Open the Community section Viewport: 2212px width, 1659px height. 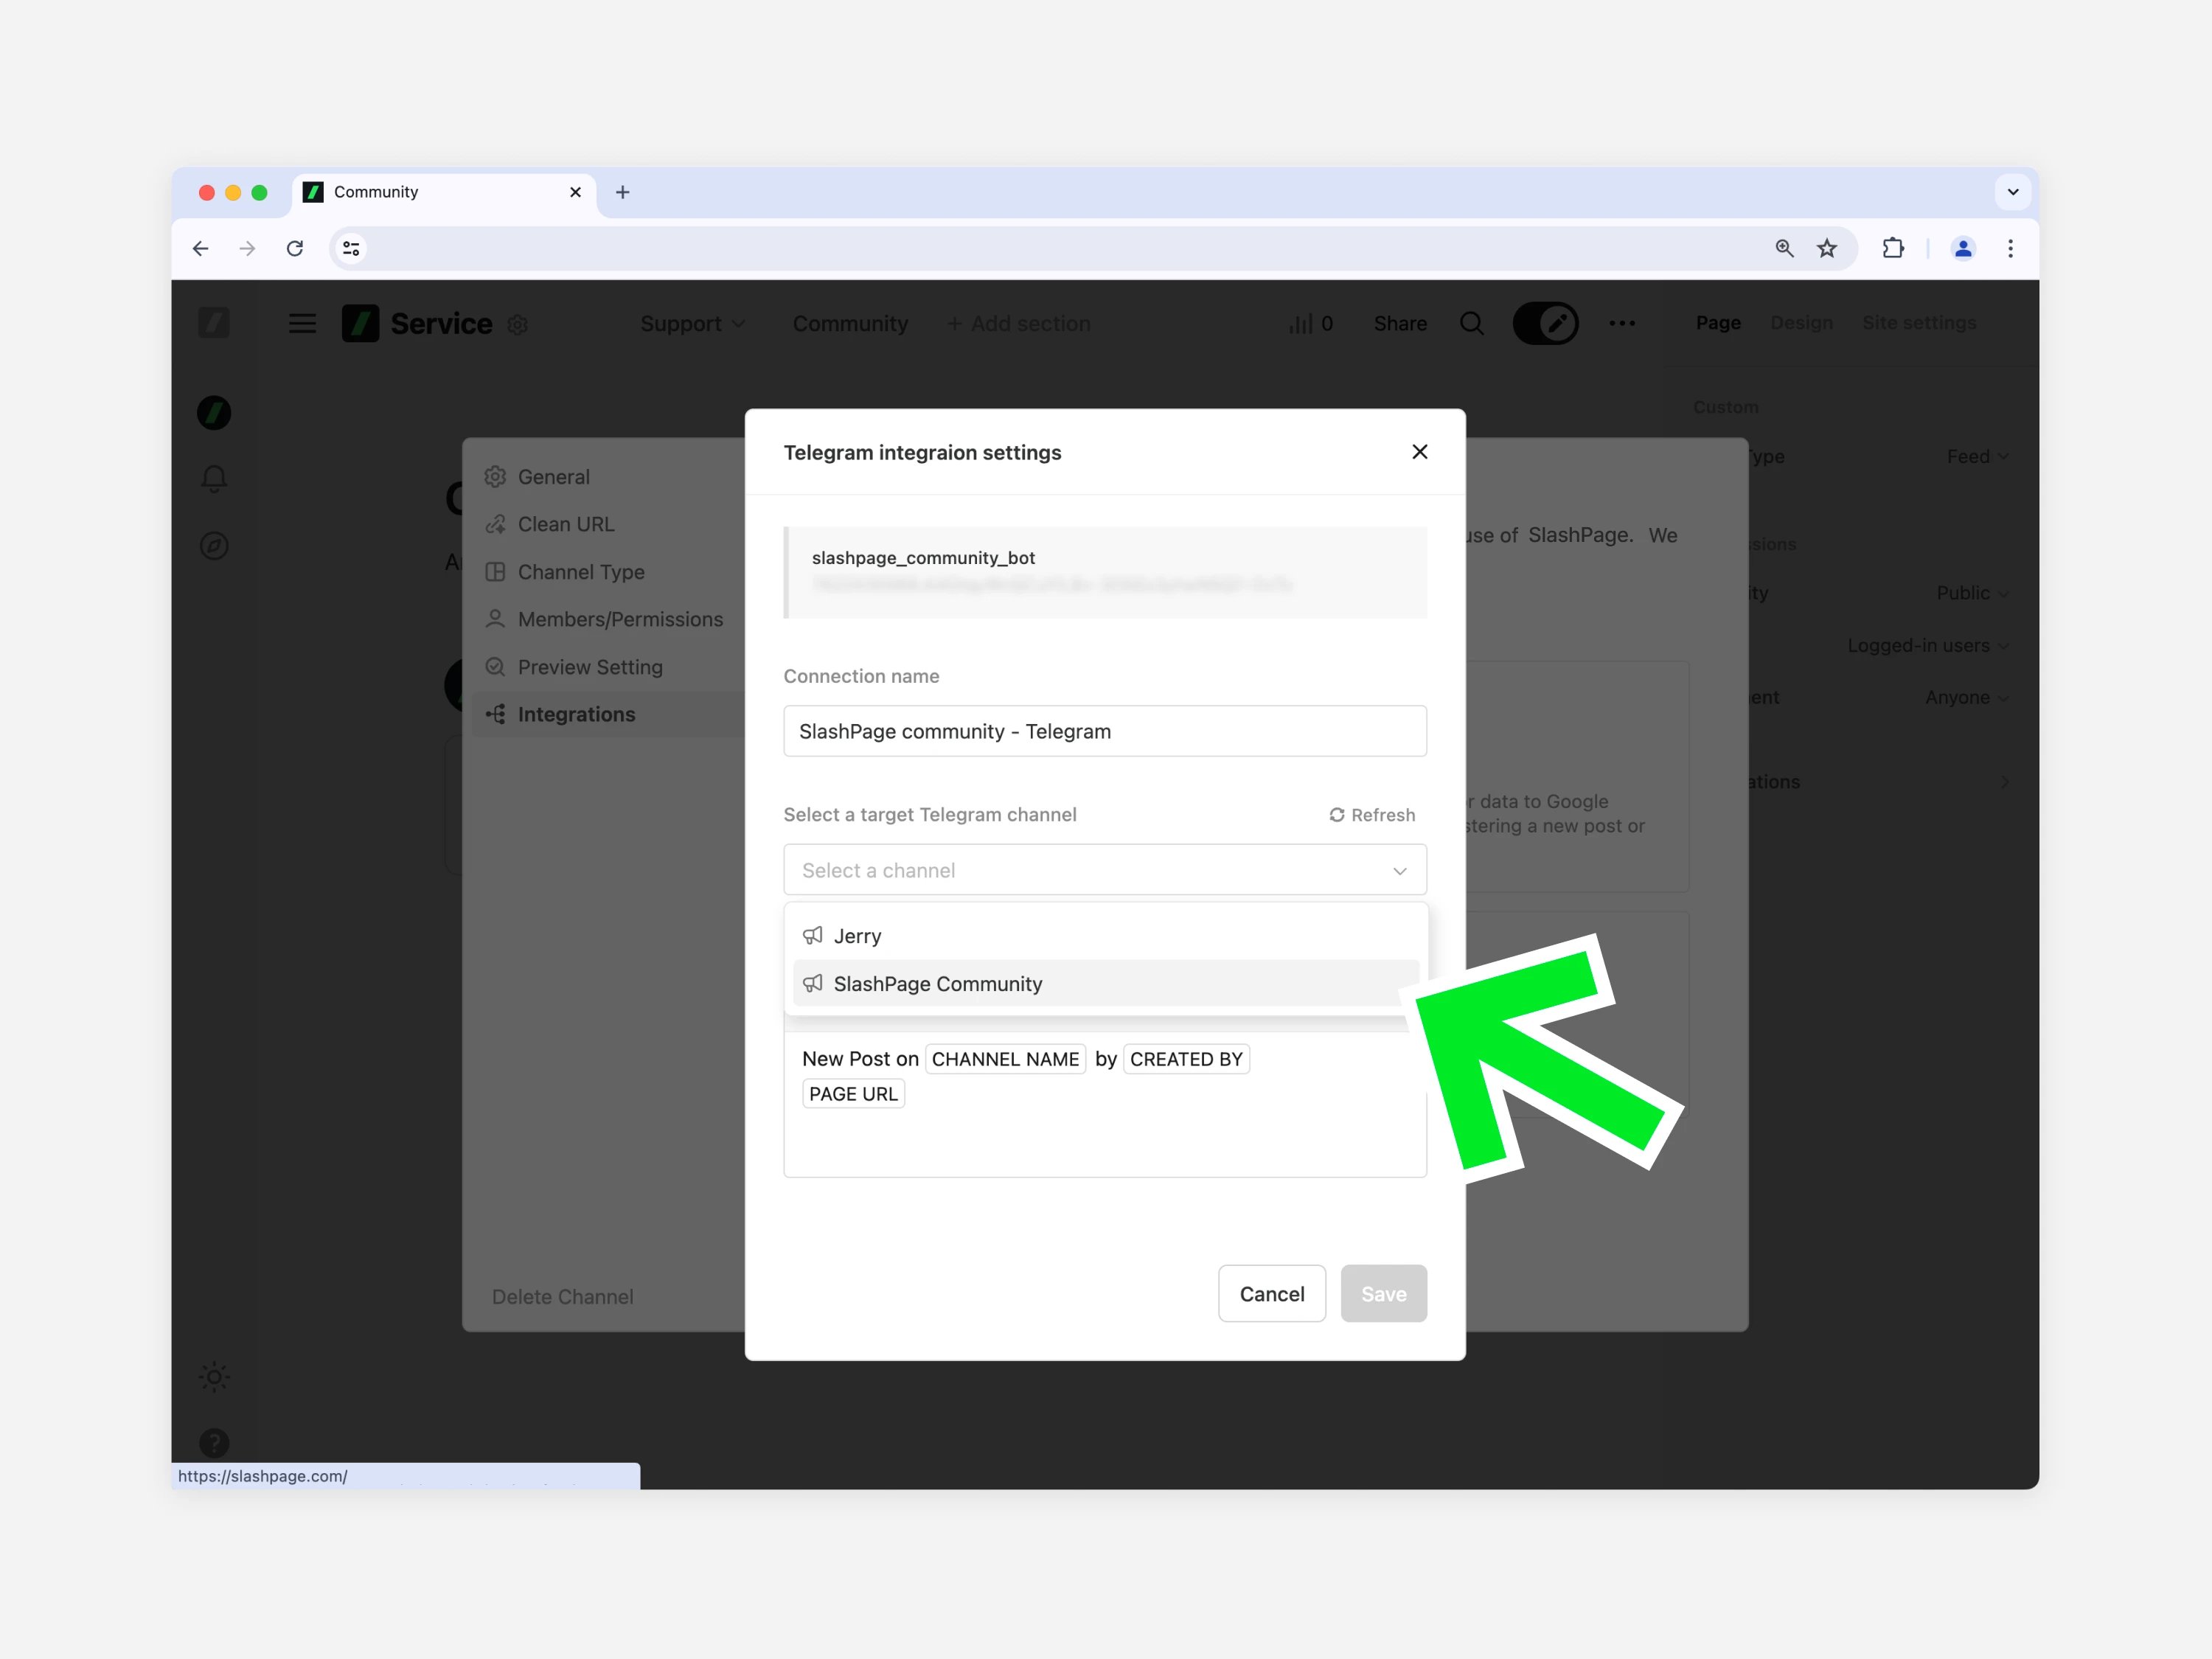pos(850,323)
